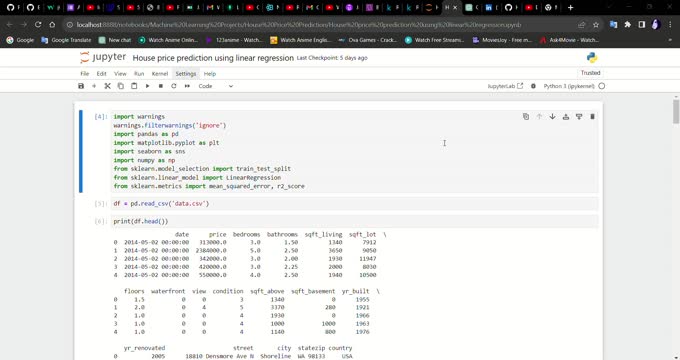Open the Google bookmark

tap(20, 40)
